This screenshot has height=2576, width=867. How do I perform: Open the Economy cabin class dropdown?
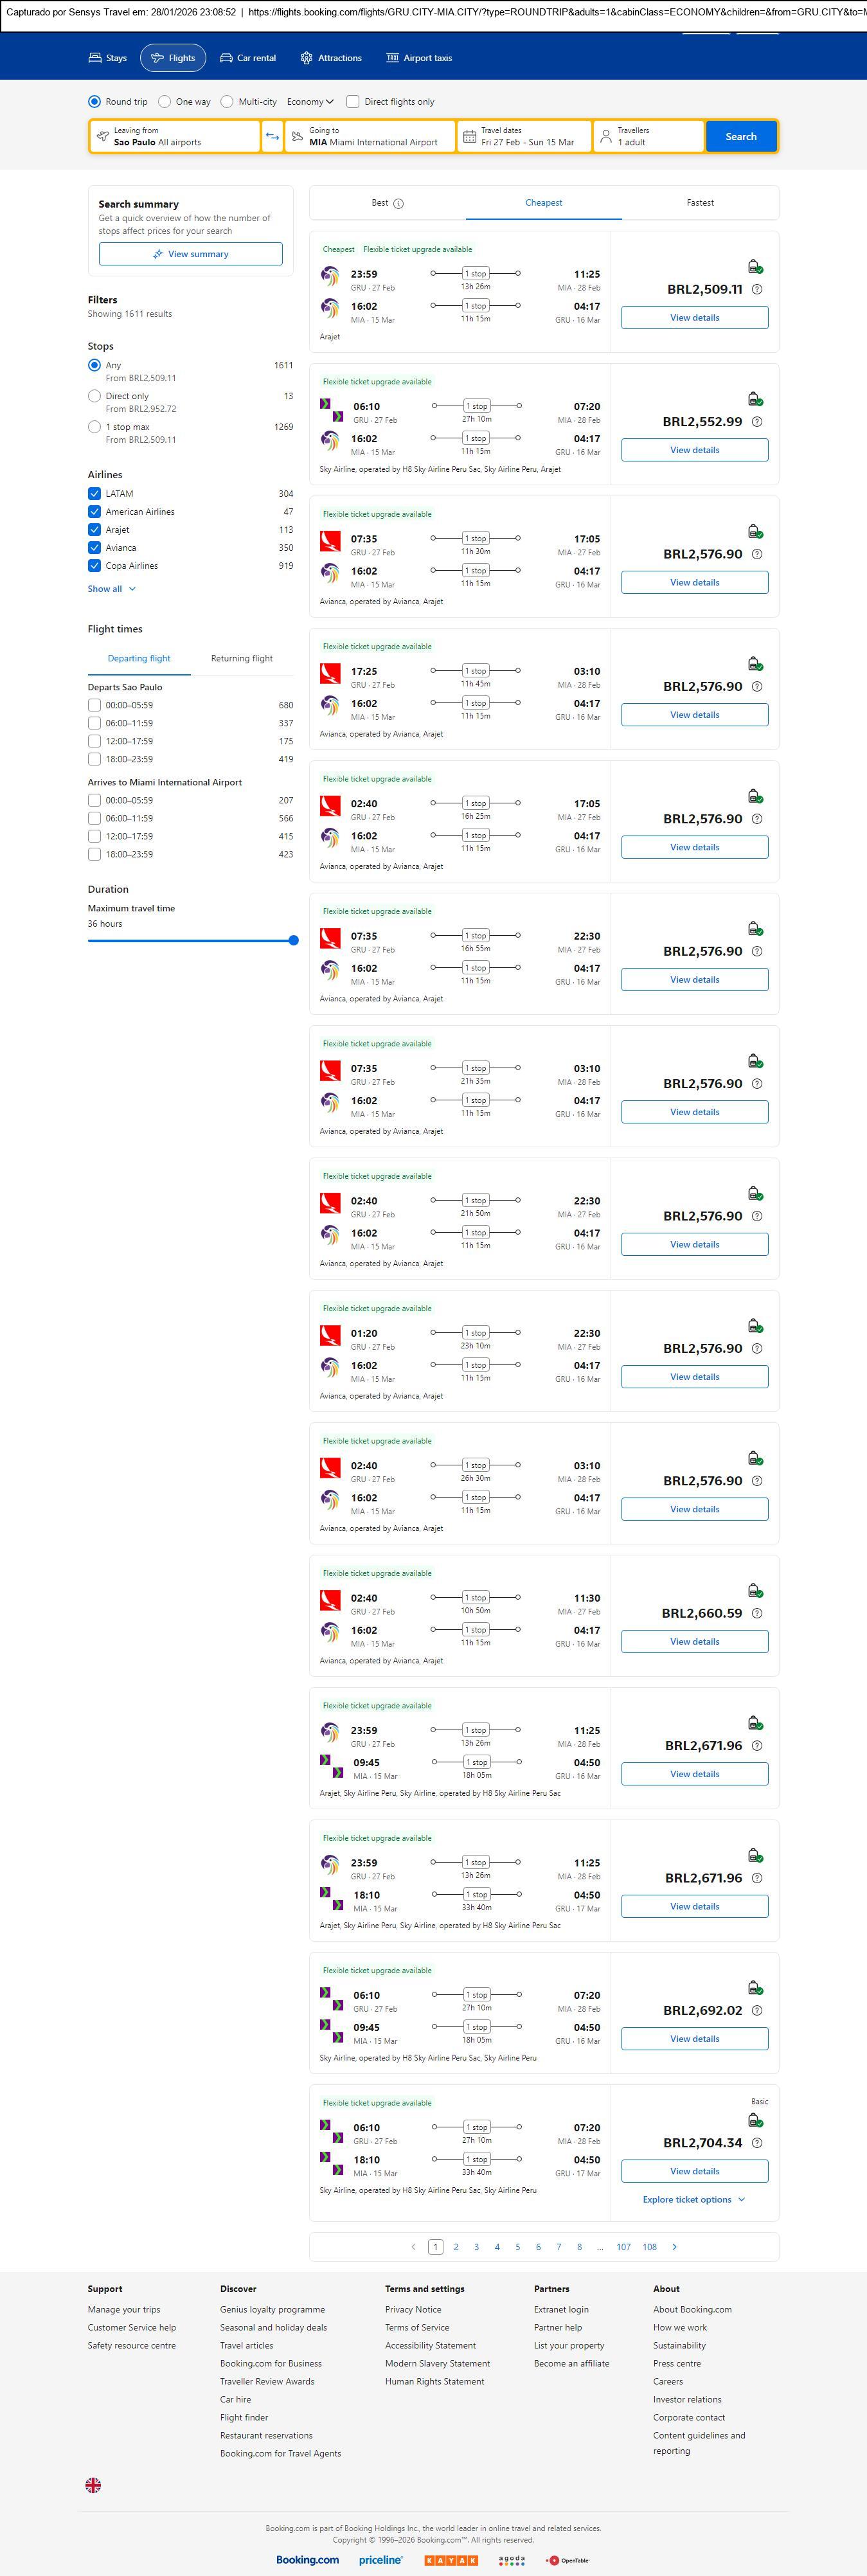pyautogui.click(x=310, y=102)
